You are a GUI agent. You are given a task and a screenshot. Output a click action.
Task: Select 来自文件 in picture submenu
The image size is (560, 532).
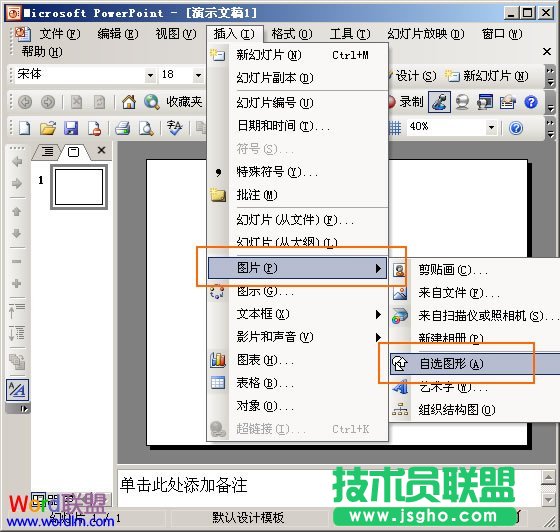click(475, 293)
